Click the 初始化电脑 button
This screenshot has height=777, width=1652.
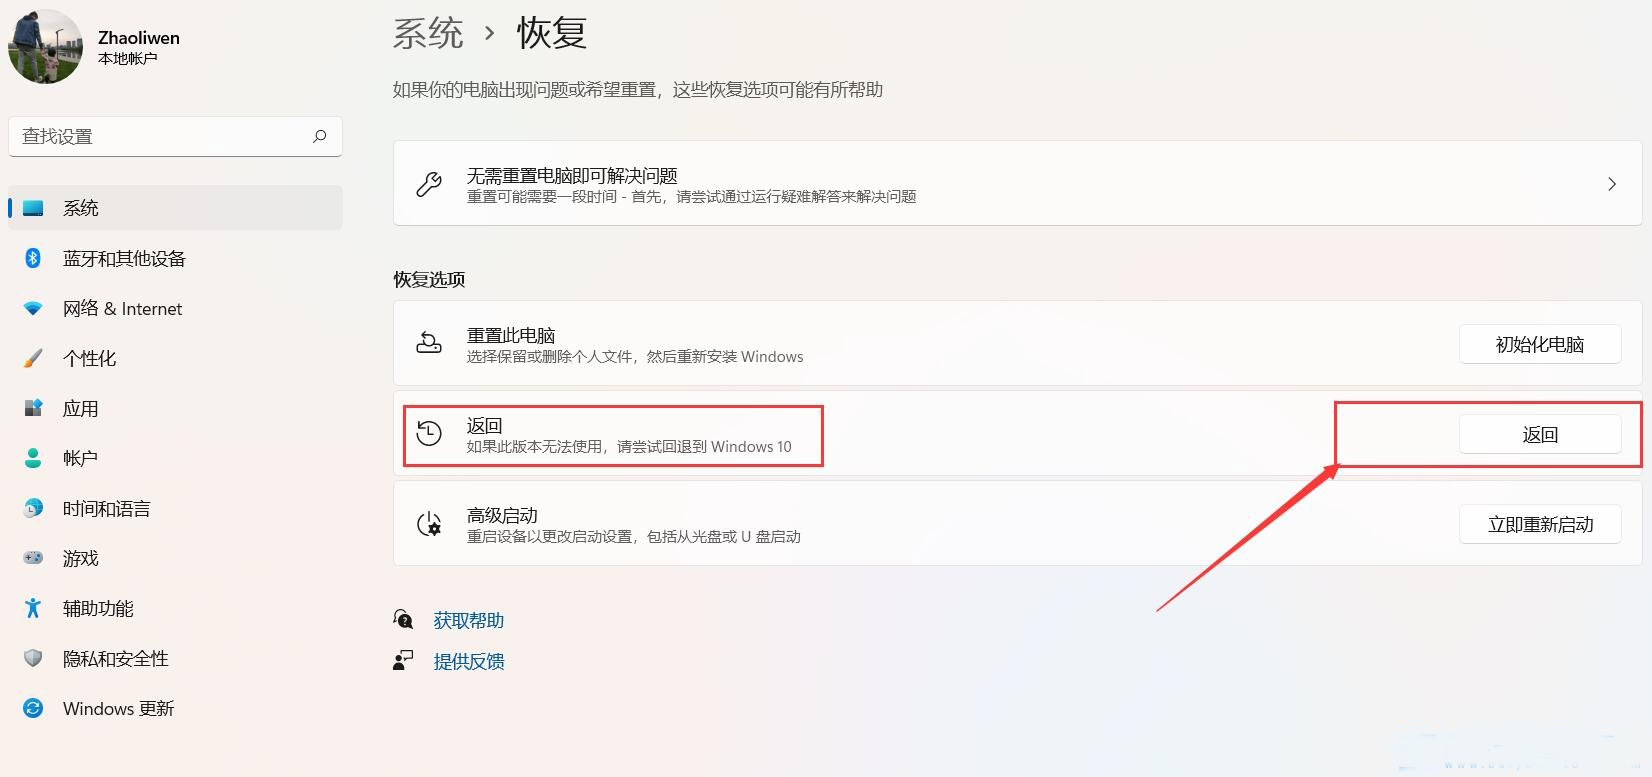(1539, 344)
